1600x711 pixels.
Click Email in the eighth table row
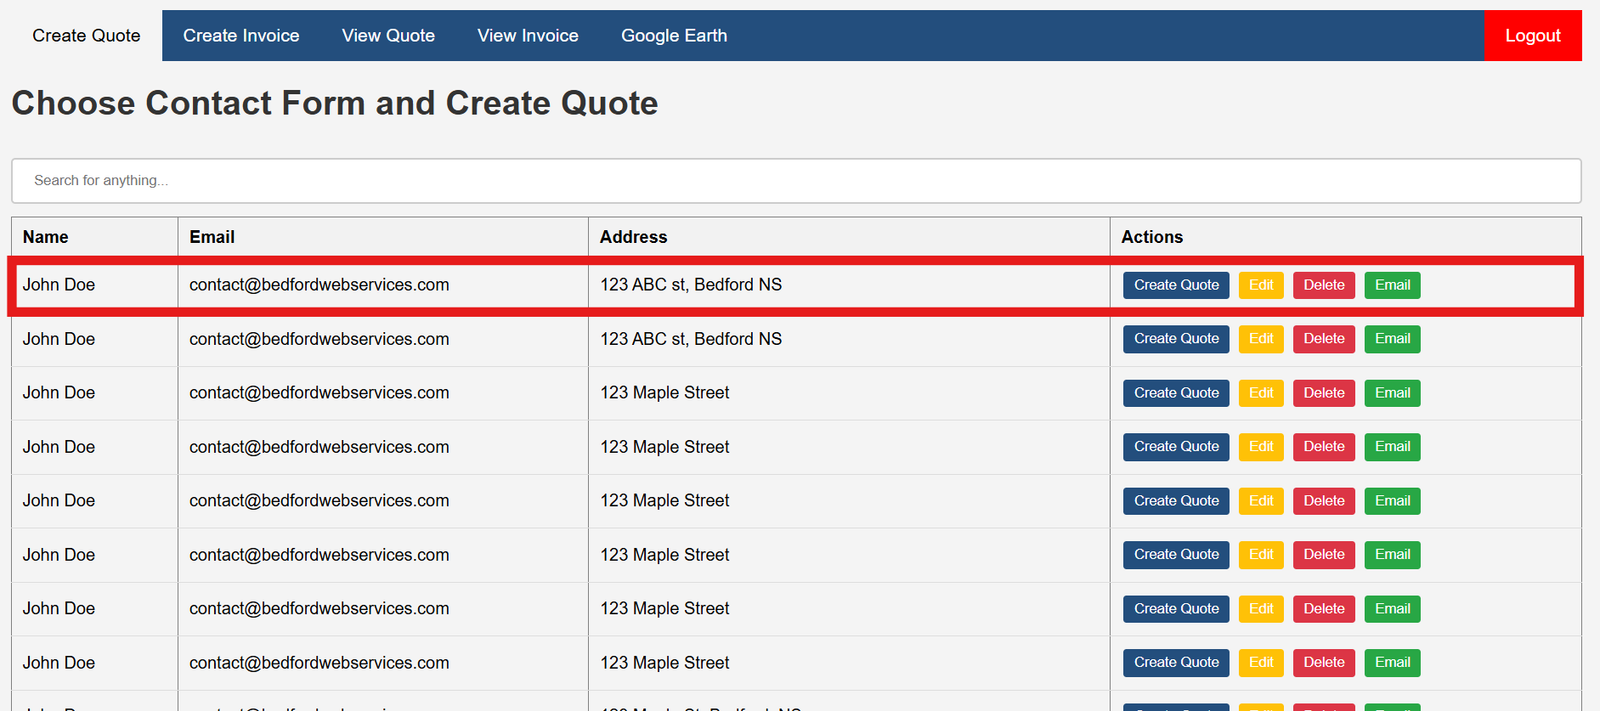pyautogui.click(x=1392, y=663)
